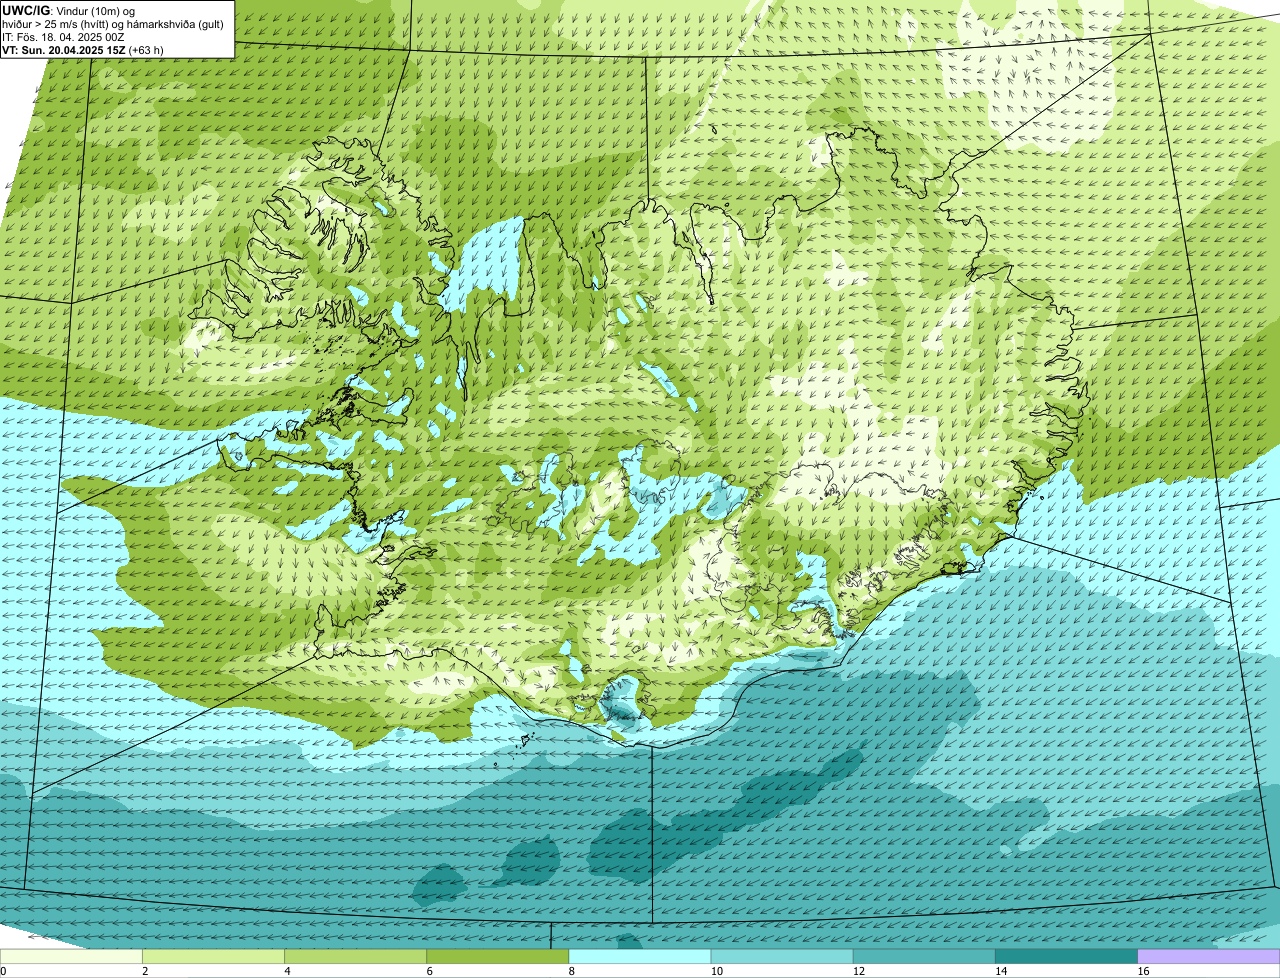The image size is (1280, 978).
Task: Click the legend tick label "10"
Action: 716,971
